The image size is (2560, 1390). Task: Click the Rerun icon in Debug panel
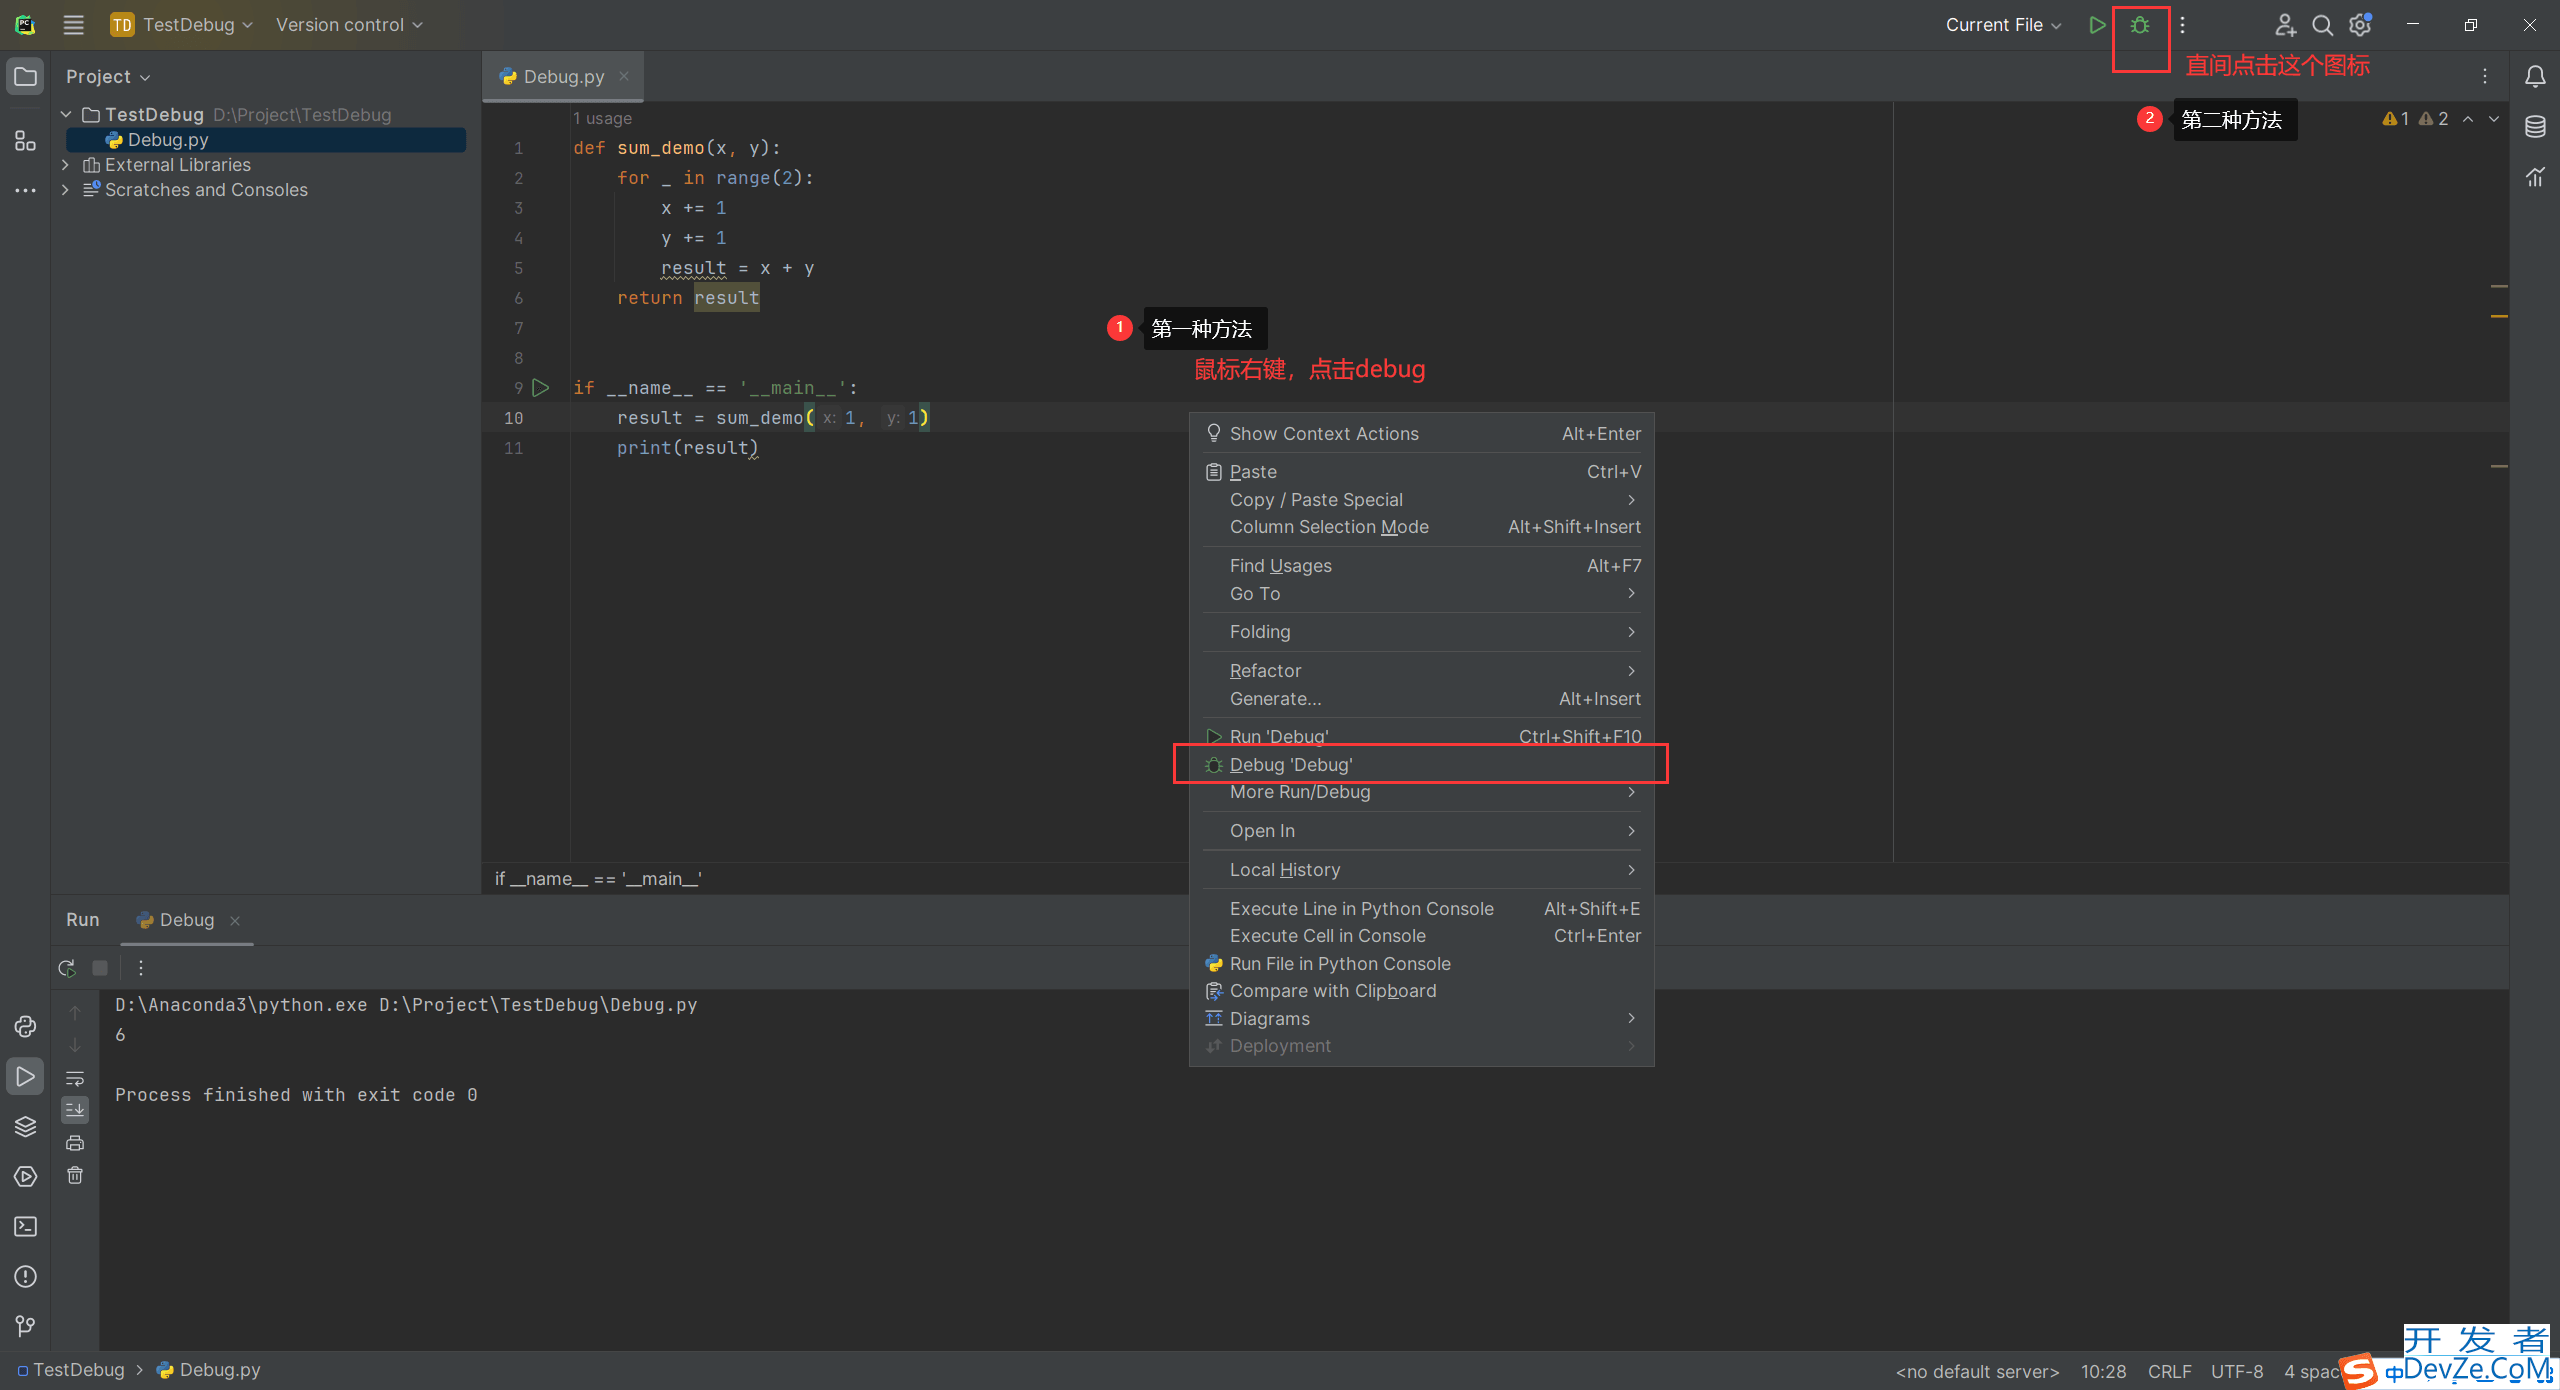(x=65, y=967)
